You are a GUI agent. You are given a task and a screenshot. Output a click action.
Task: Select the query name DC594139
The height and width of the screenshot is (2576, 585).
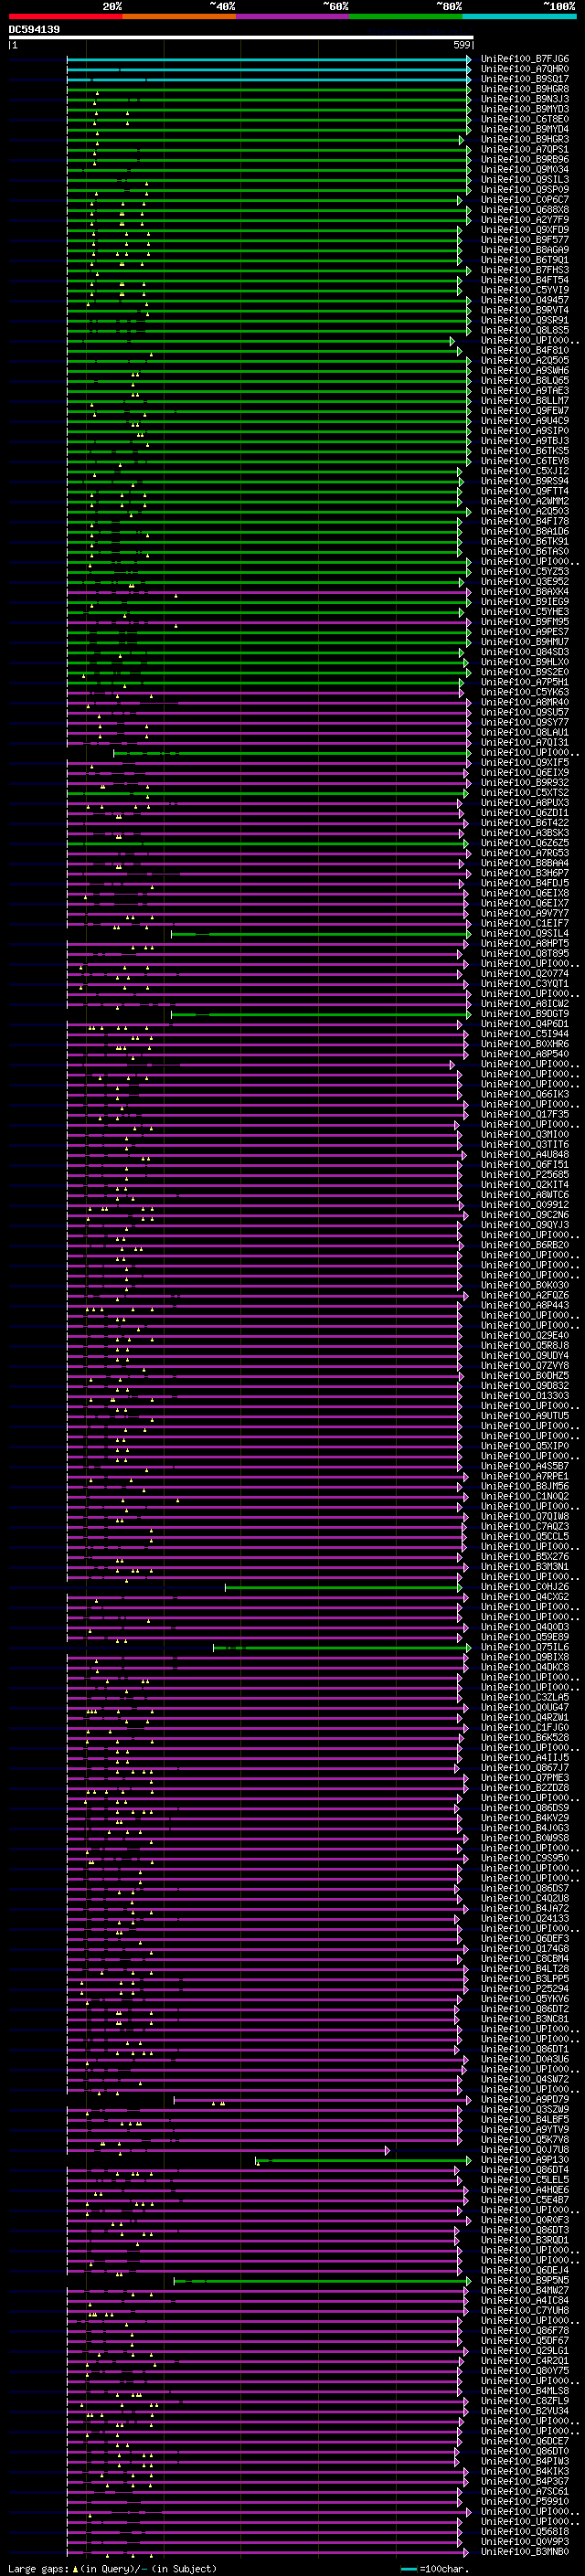[34, 29]
